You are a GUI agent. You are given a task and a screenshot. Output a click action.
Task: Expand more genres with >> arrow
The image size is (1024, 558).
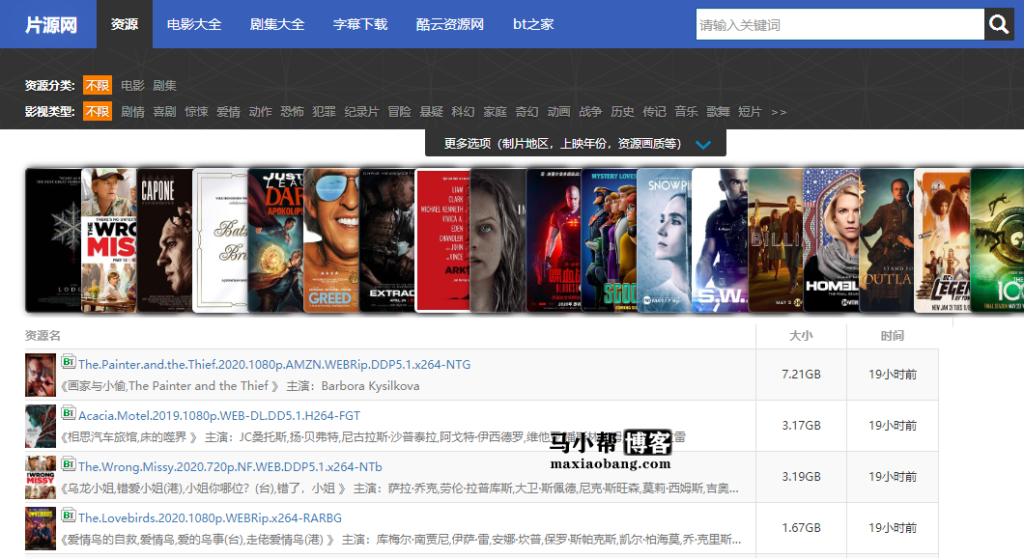pyautogui.click(x=778, y=112)
